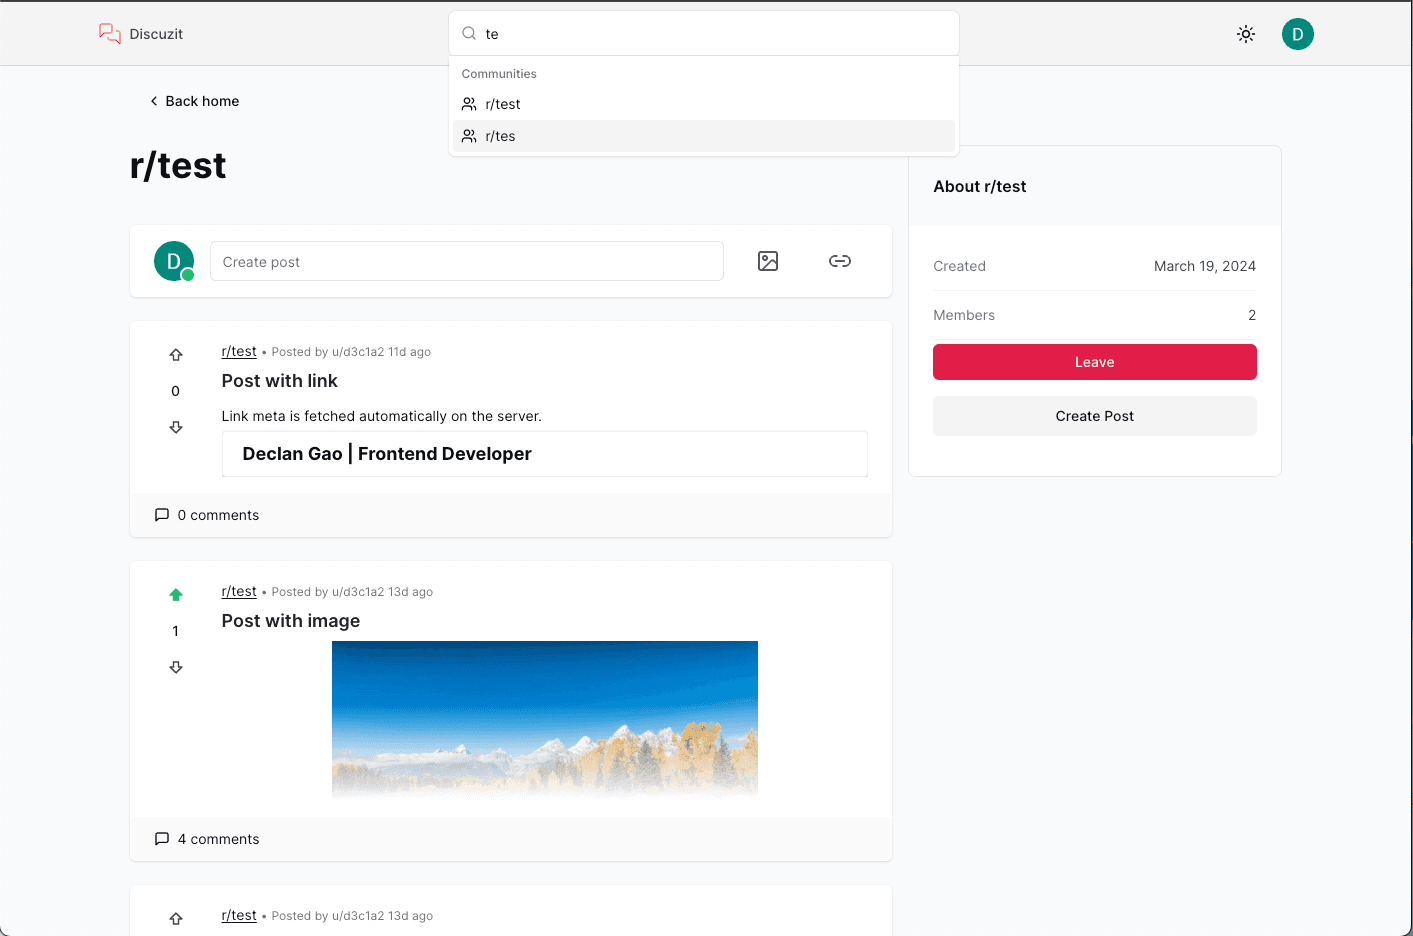1413x936 pixels.
Task: Click the Leave community button
Action: [x=1095, y=362]
